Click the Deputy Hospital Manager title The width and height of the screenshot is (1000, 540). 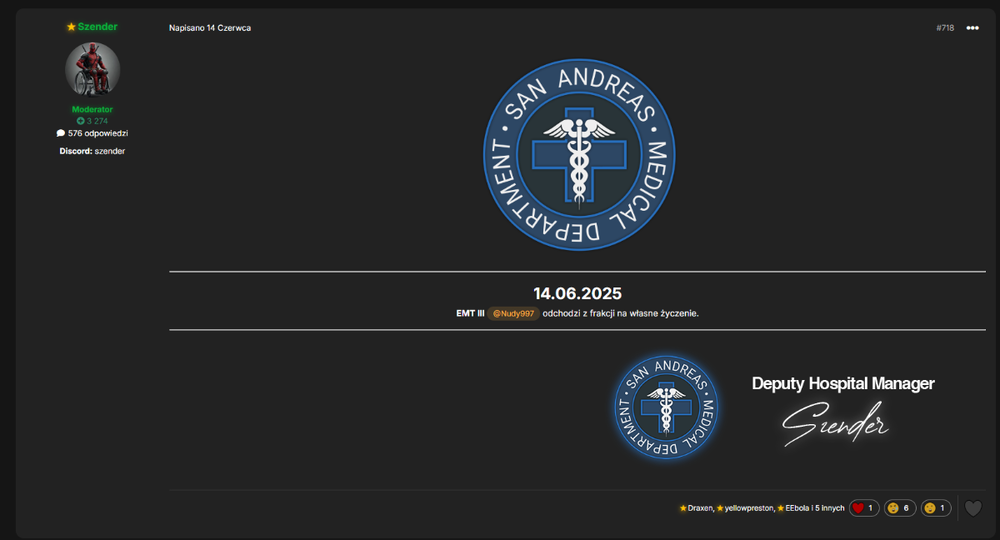(x=843, y=383)
